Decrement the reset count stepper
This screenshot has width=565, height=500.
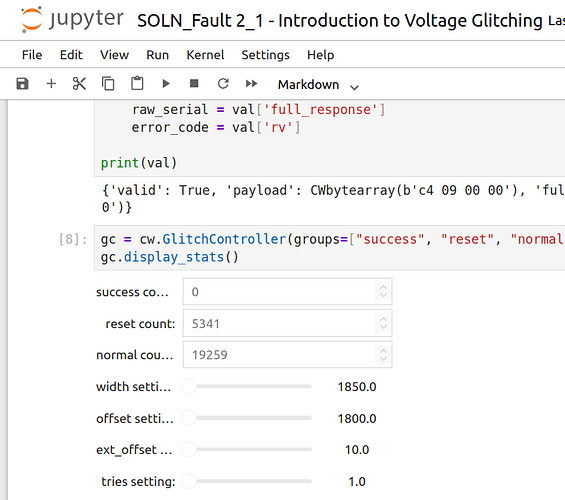(x=383, y=327)
